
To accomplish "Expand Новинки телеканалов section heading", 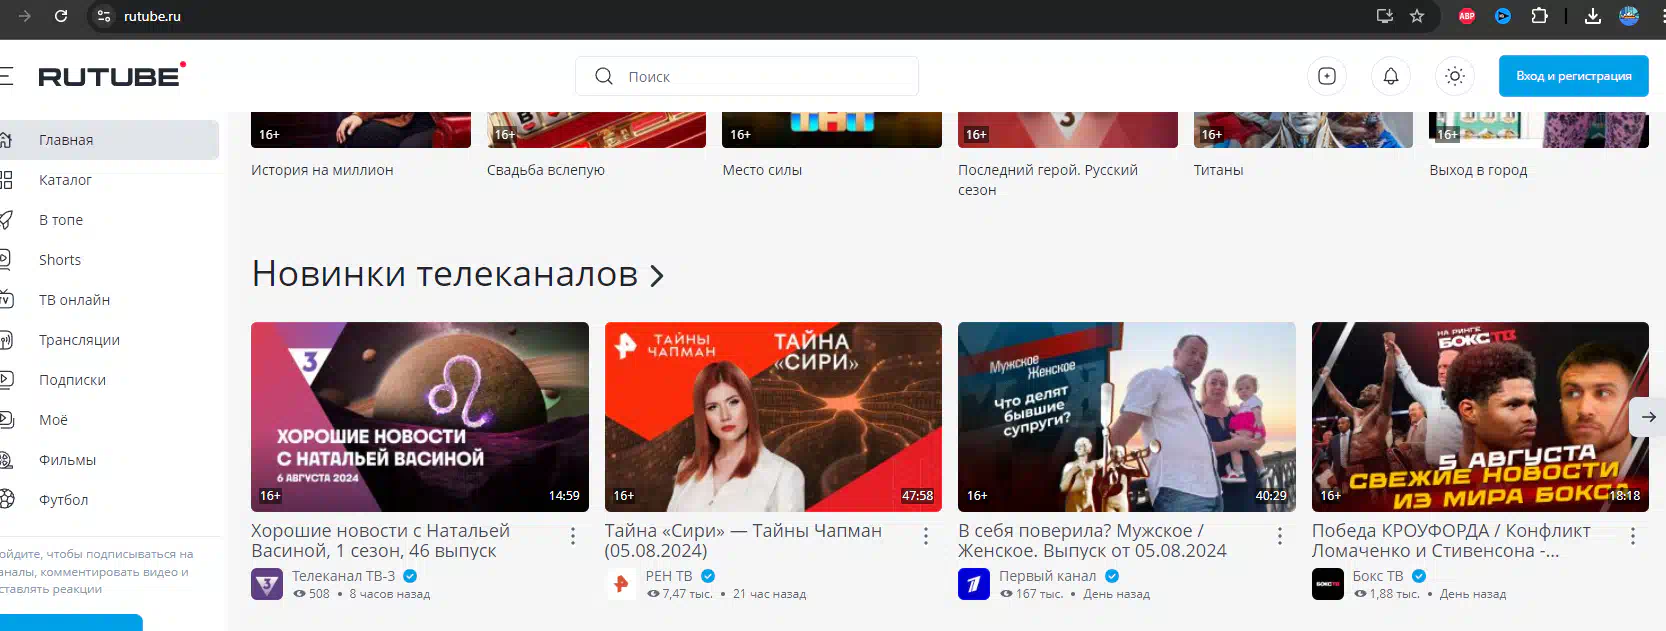I will pos(457,274).
